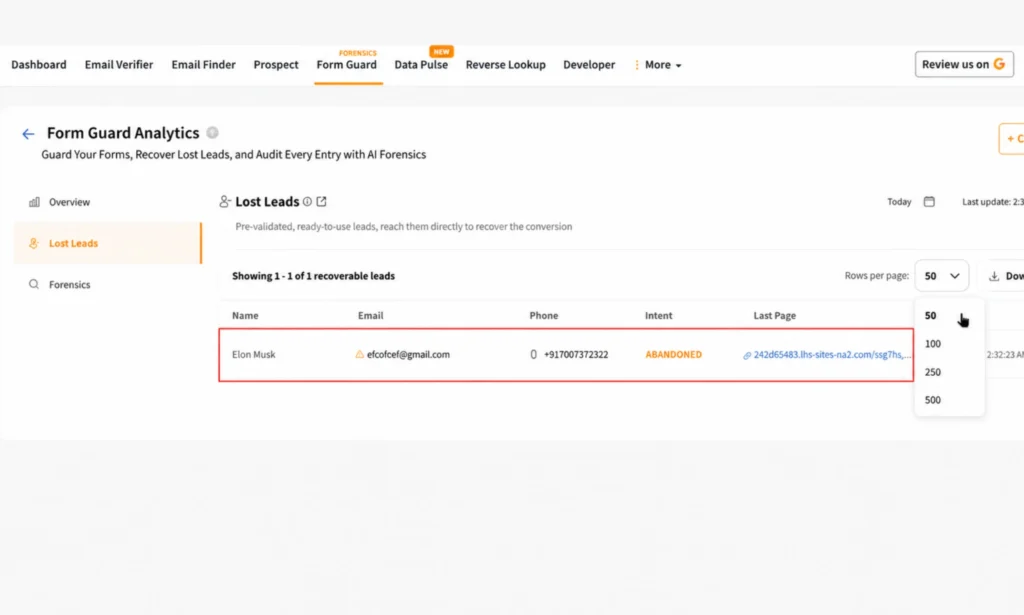Screen dimensions: 1024x615
Task: Select 50 rows per page option
Action: pos(931,315)
